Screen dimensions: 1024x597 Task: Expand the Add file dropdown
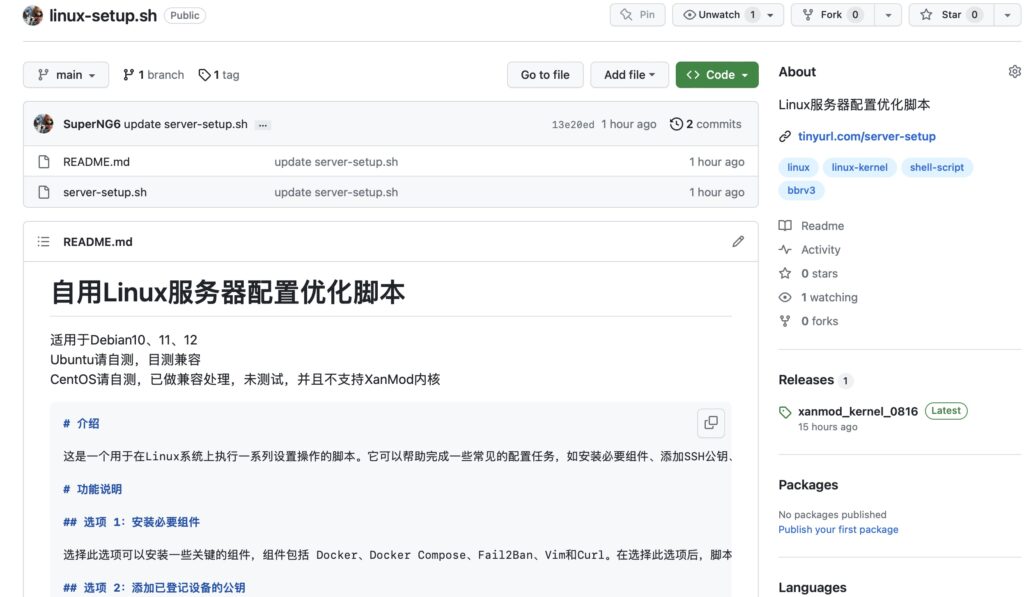point(629,75)
